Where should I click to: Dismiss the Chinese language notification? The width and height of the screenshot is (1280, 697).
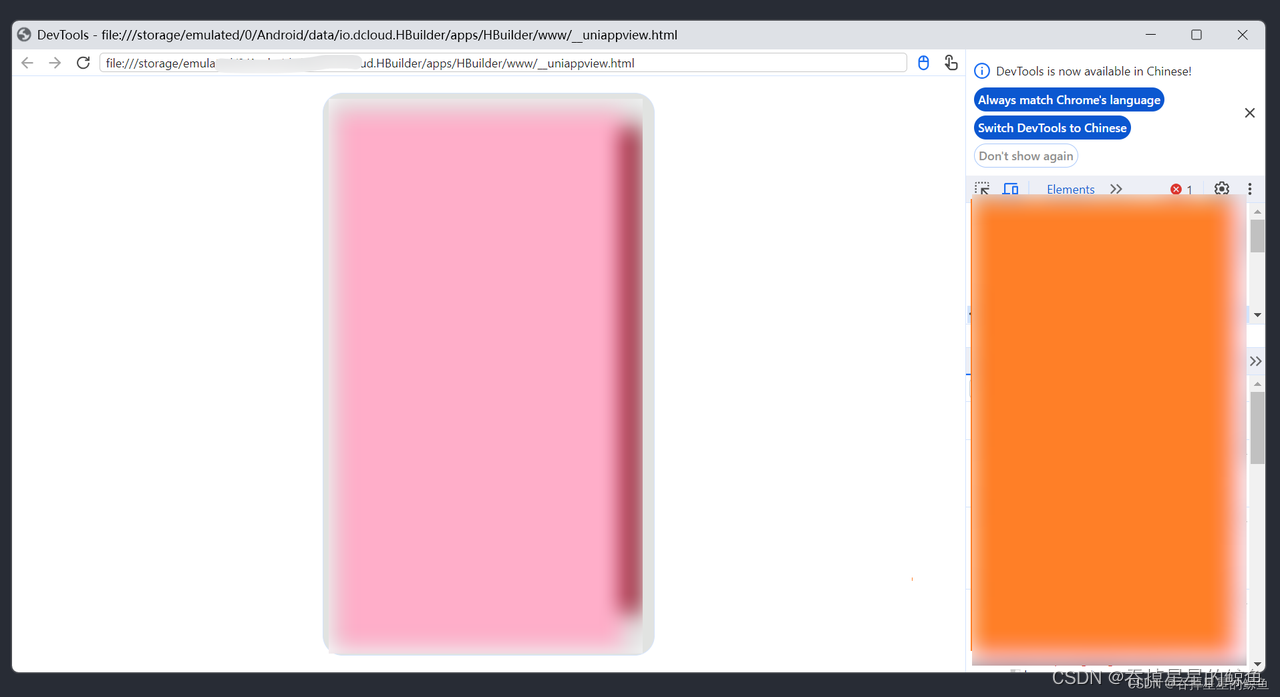coord(1249,112)
